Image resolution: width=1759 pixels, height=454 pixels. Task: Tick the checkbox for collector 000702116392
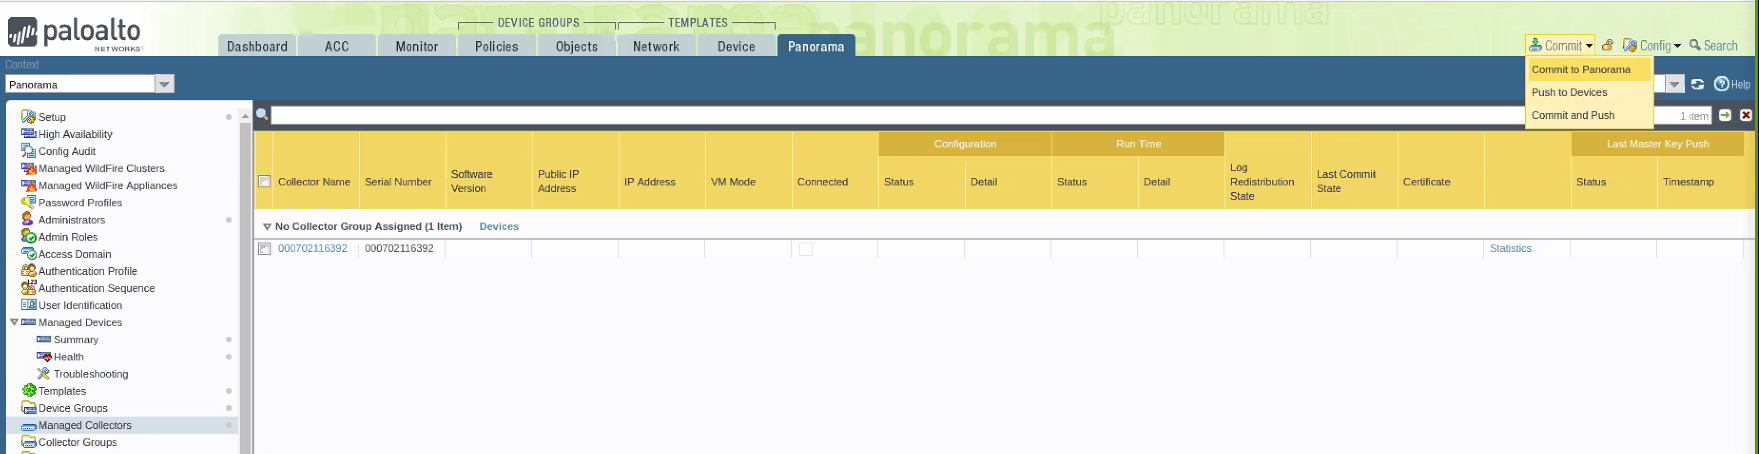pos(265,248)
